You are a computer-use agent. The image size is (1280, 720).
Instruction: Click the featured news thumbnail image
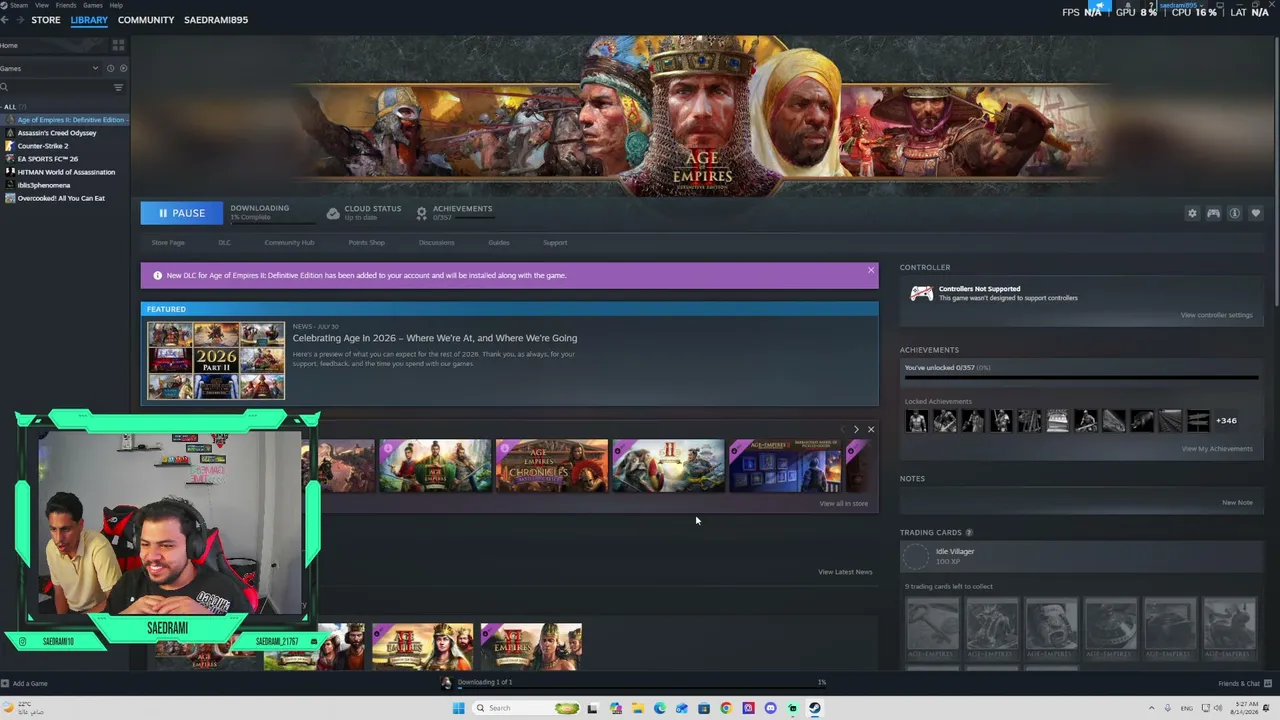pyautogui.click(x=216, y=360)
